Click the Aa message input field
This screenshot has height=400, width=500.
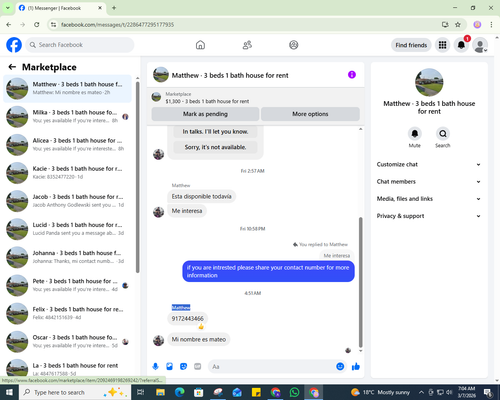[x=272, y=367]
